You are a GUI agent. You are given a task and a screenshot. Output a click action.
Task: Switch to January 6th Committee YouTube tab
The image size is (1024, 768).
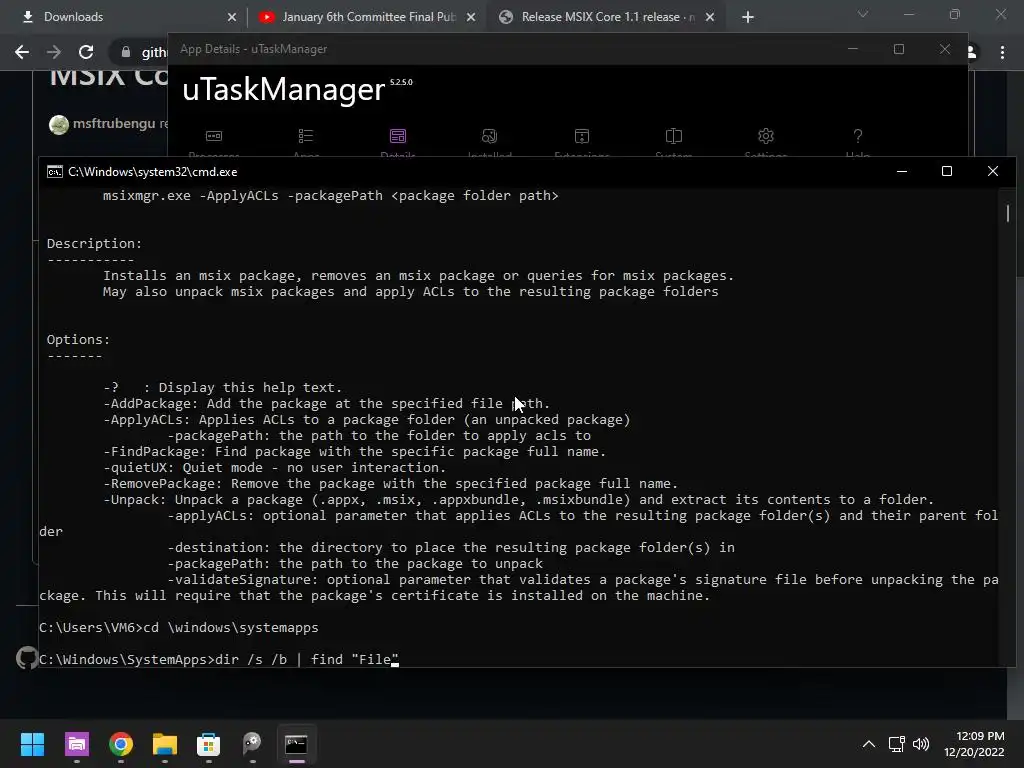tap(367, 17)
